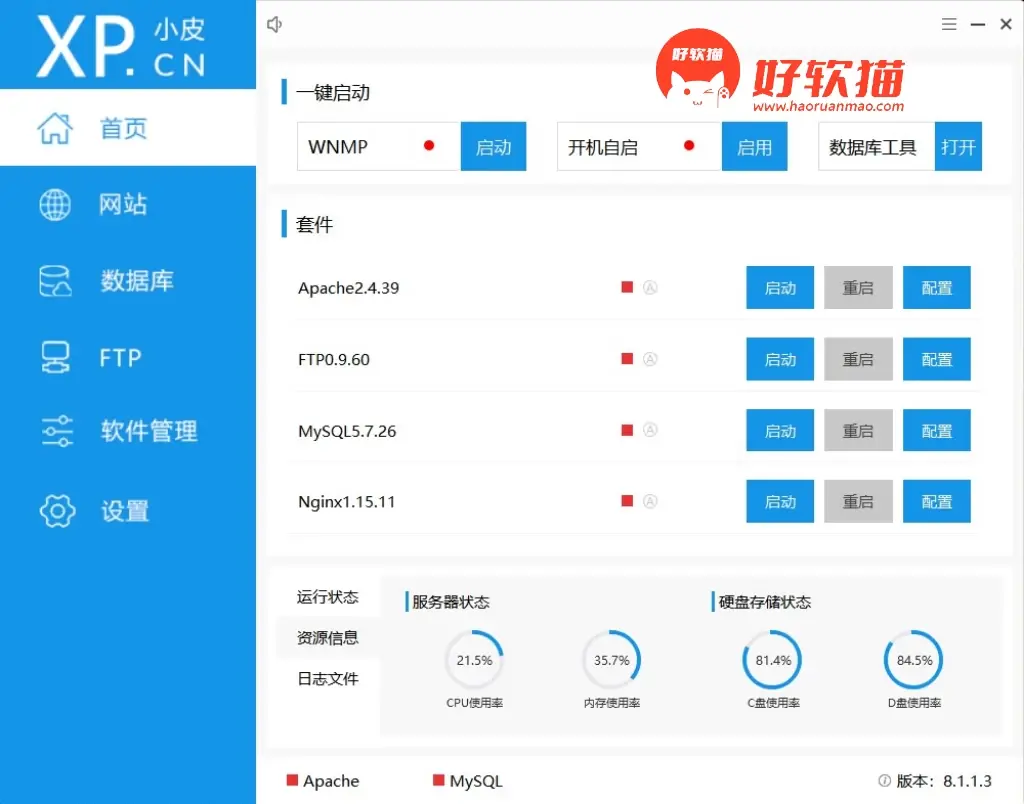
Task: Click the C盘使用率 81.4% gauge
Action: click(773, 660)
